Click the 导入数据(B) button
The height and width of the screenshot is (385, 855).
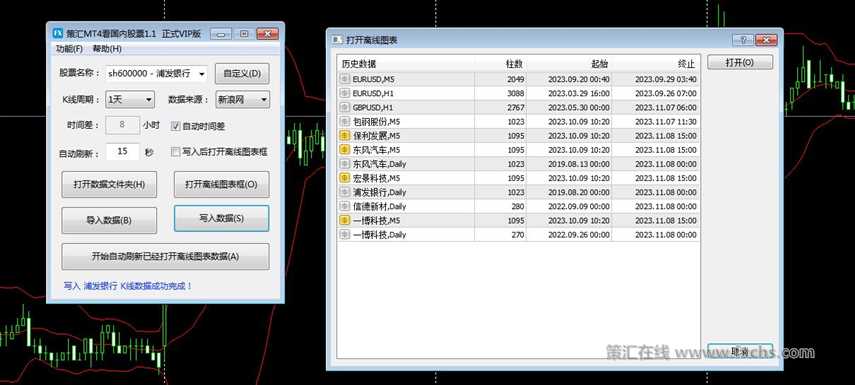point(109,220)
